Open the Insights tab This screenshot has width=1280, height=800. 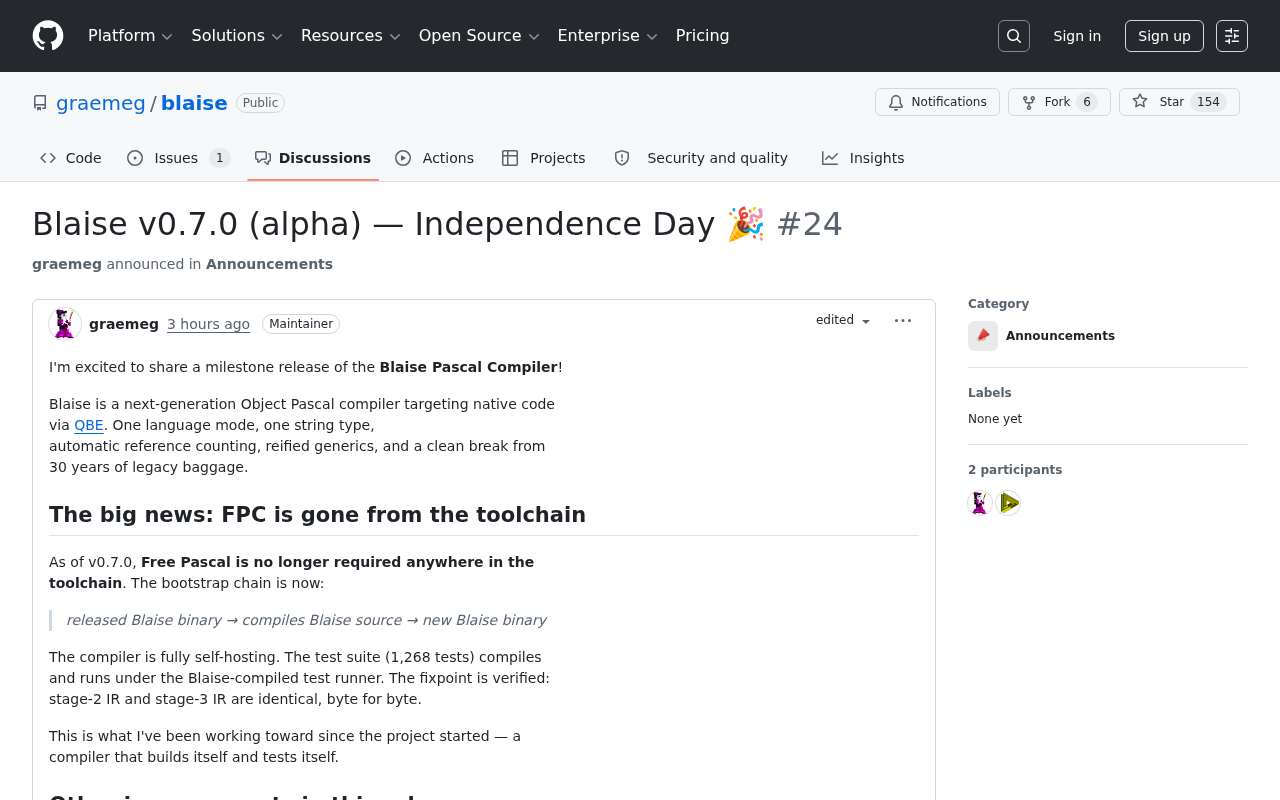(863, 158)
